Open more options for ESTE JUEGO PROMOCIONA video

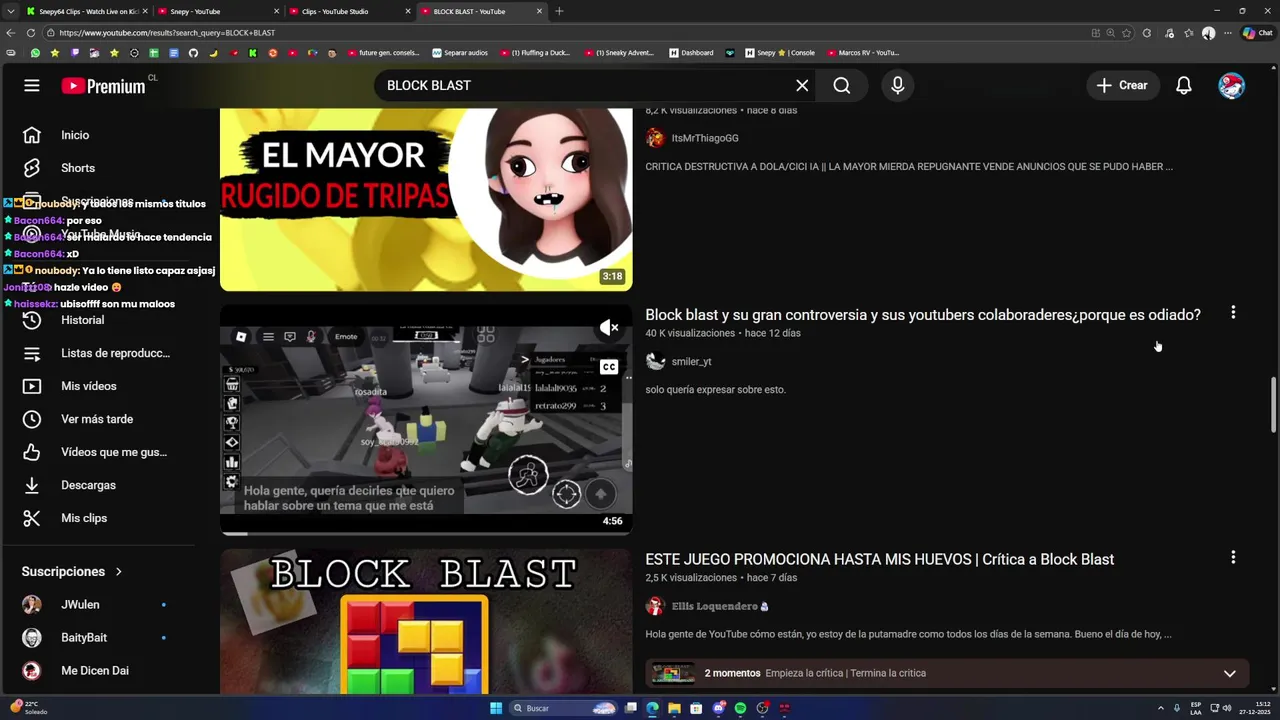1233,557
